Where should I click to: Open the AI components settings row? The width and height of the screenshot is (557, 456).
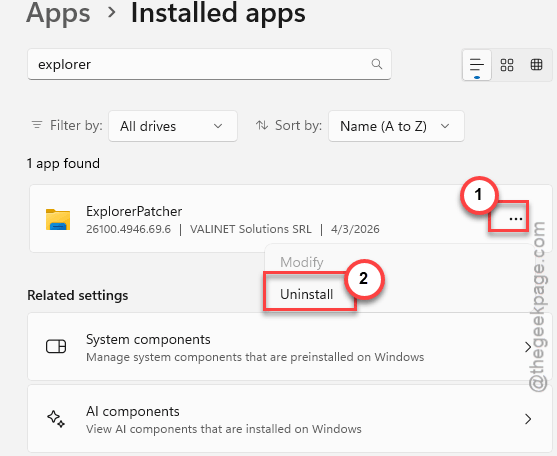click(x=290, y=419)
